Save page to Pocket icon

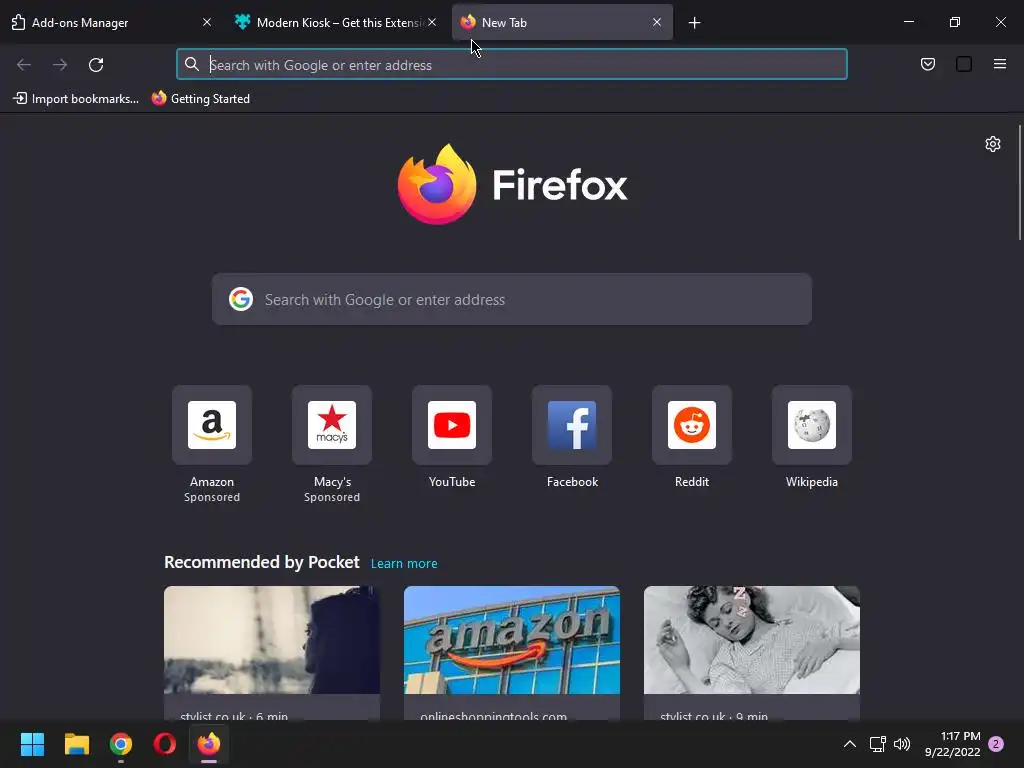click(927, 64)
